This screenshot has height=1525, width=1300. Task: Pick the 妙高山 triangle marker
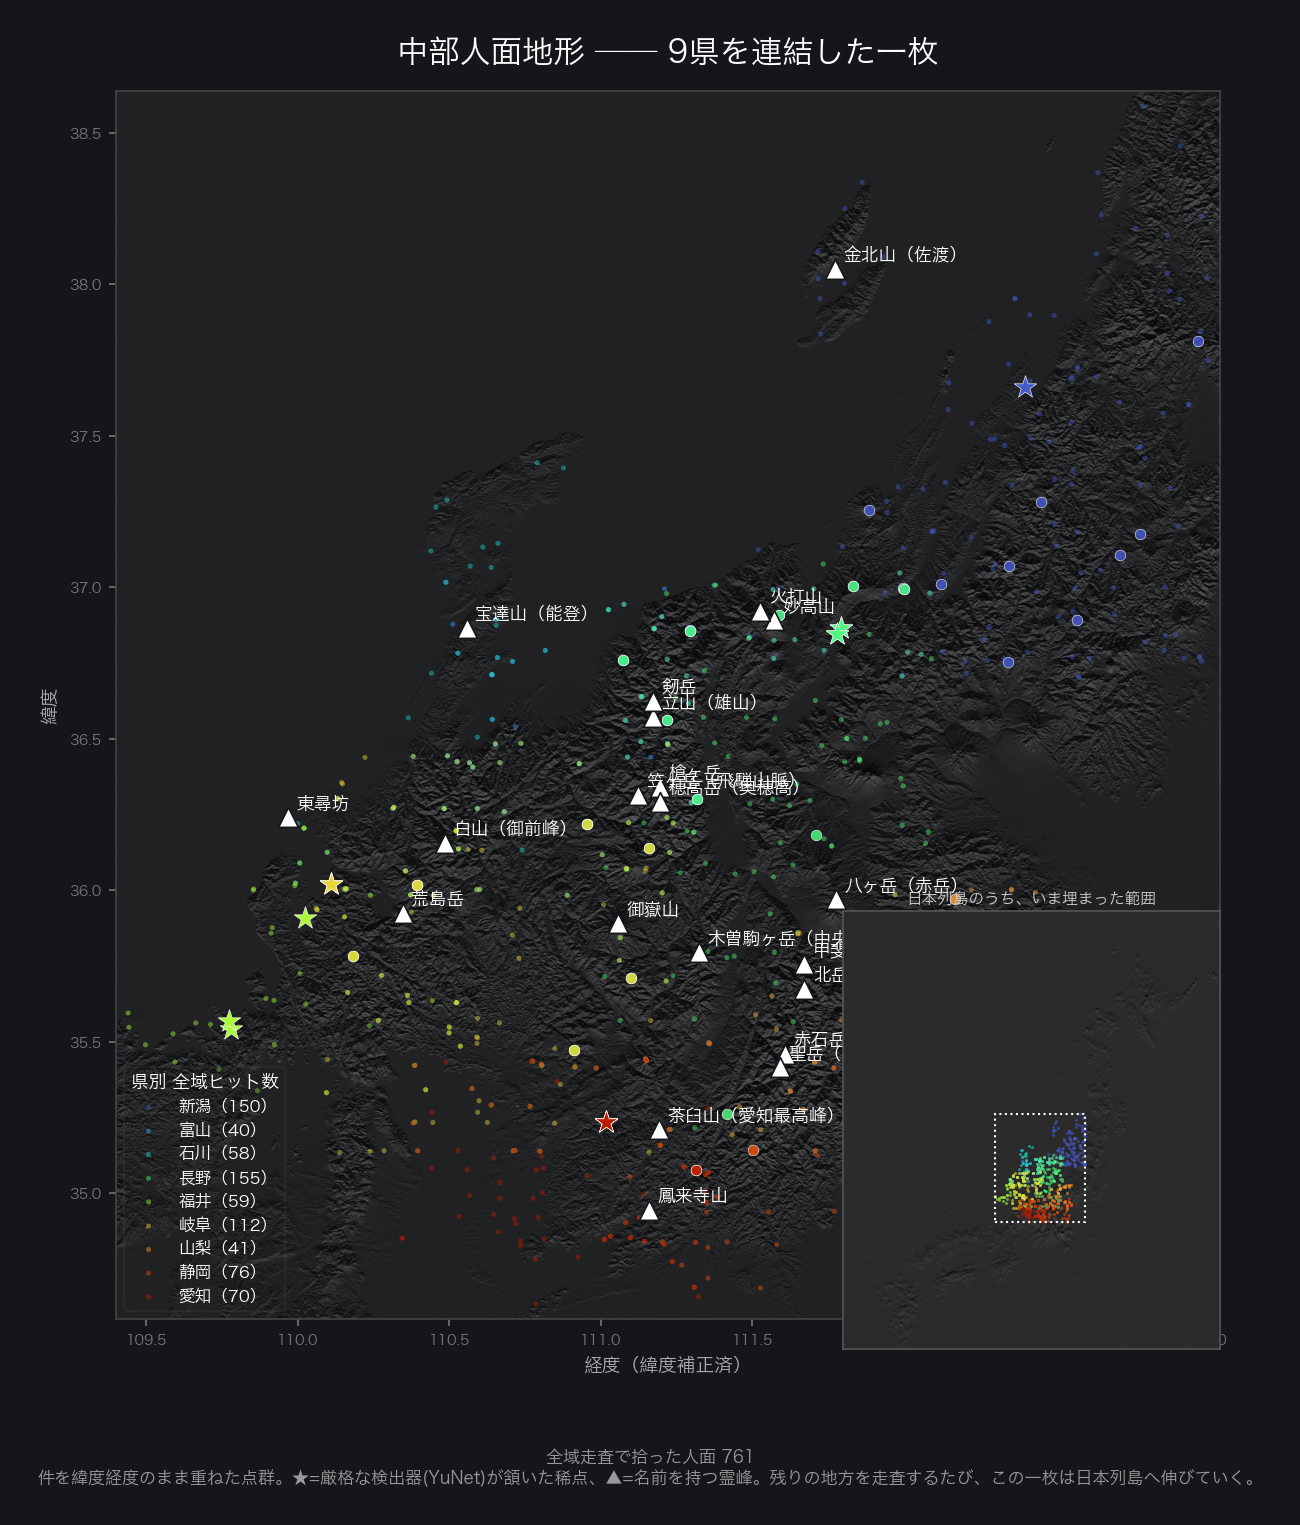click(774, 622)
